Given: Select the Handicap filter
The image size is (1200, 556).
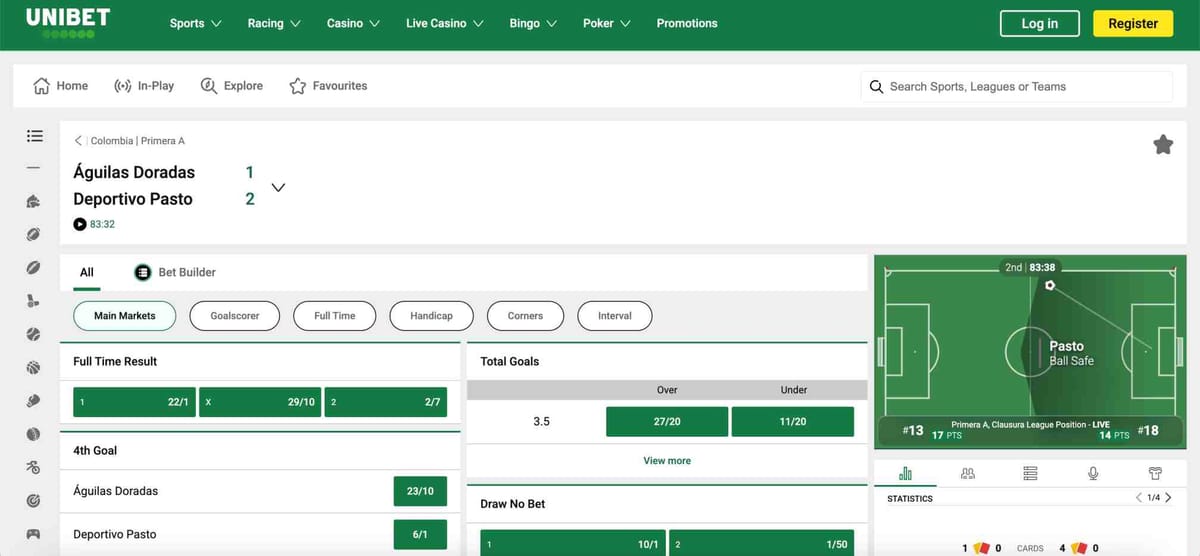Looking at the screenshot, I should (x=432, y=316).
